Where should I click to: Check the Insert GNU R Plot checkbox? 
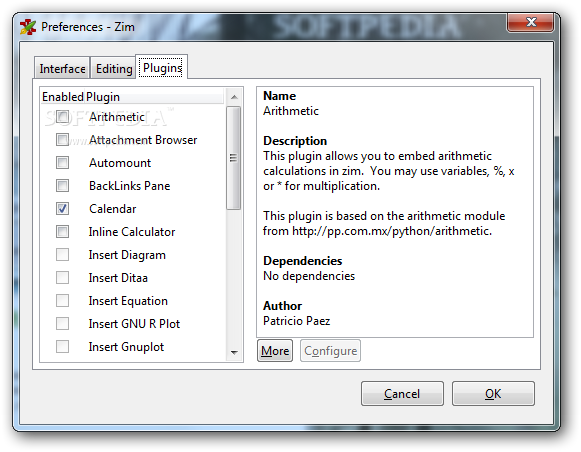point(62,323)
